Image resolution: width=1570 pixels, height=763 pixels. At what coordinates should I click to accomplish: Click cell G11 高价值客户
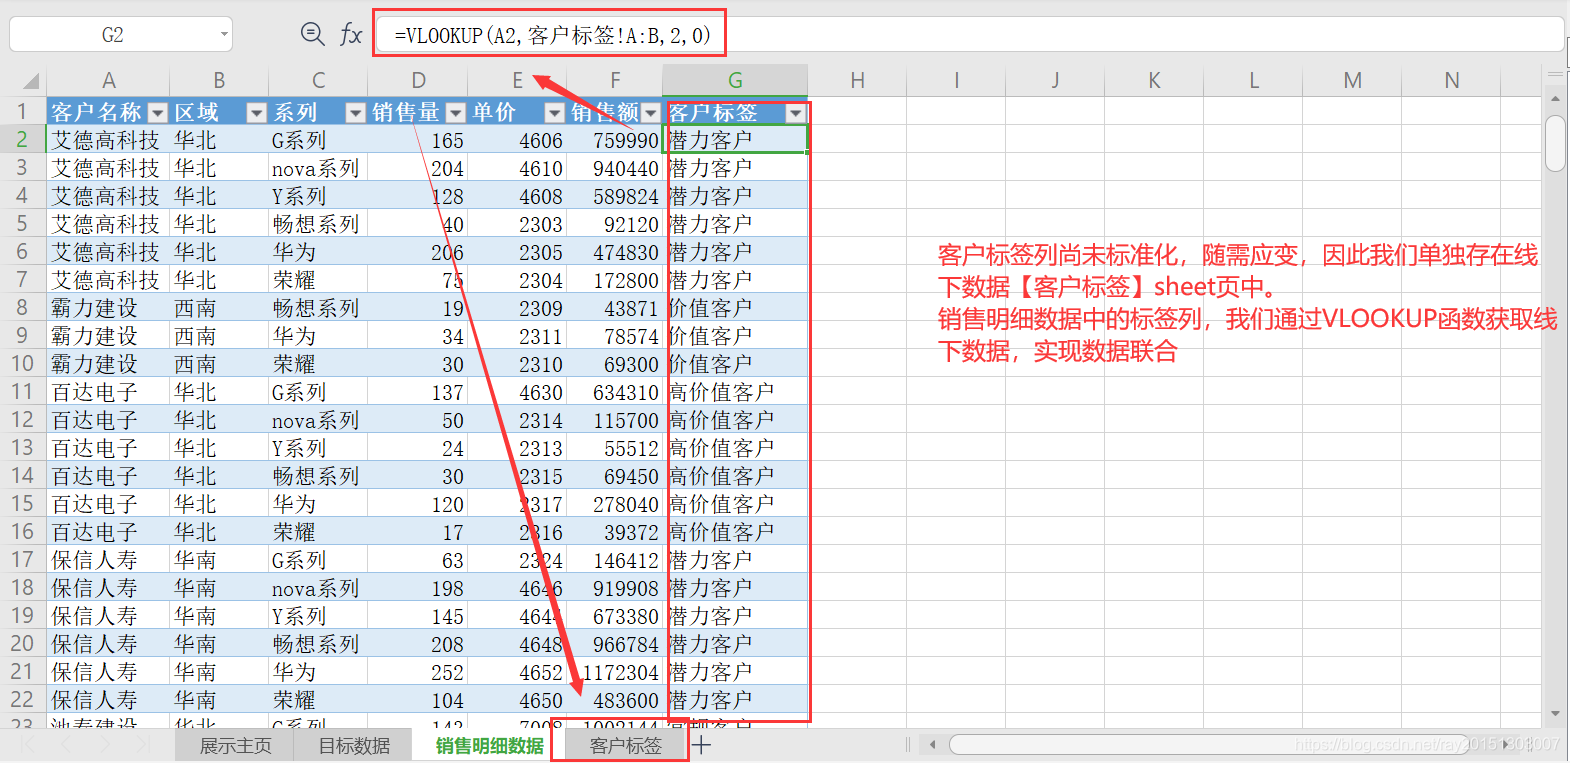[x=735, y=391]
